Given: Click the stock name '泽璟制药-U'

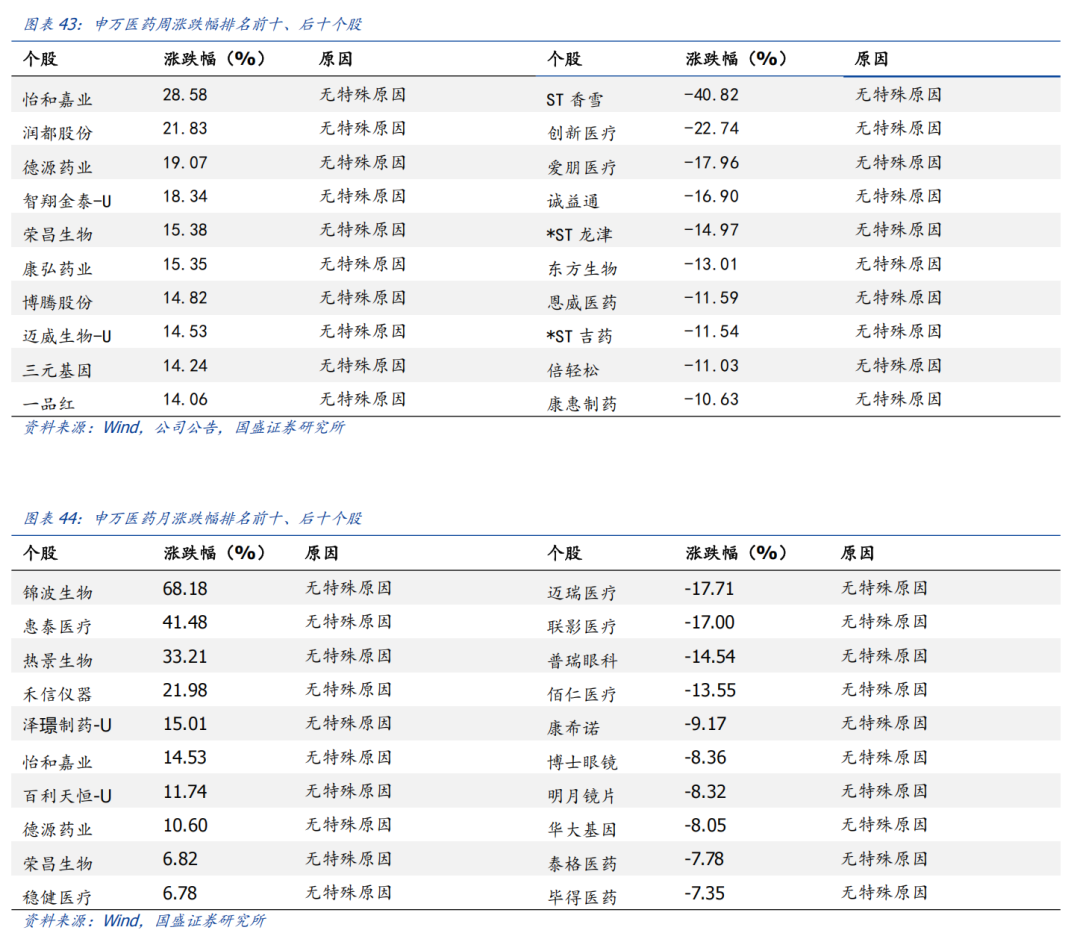Looking at the screenshot, I should click(x=67, y=725).
